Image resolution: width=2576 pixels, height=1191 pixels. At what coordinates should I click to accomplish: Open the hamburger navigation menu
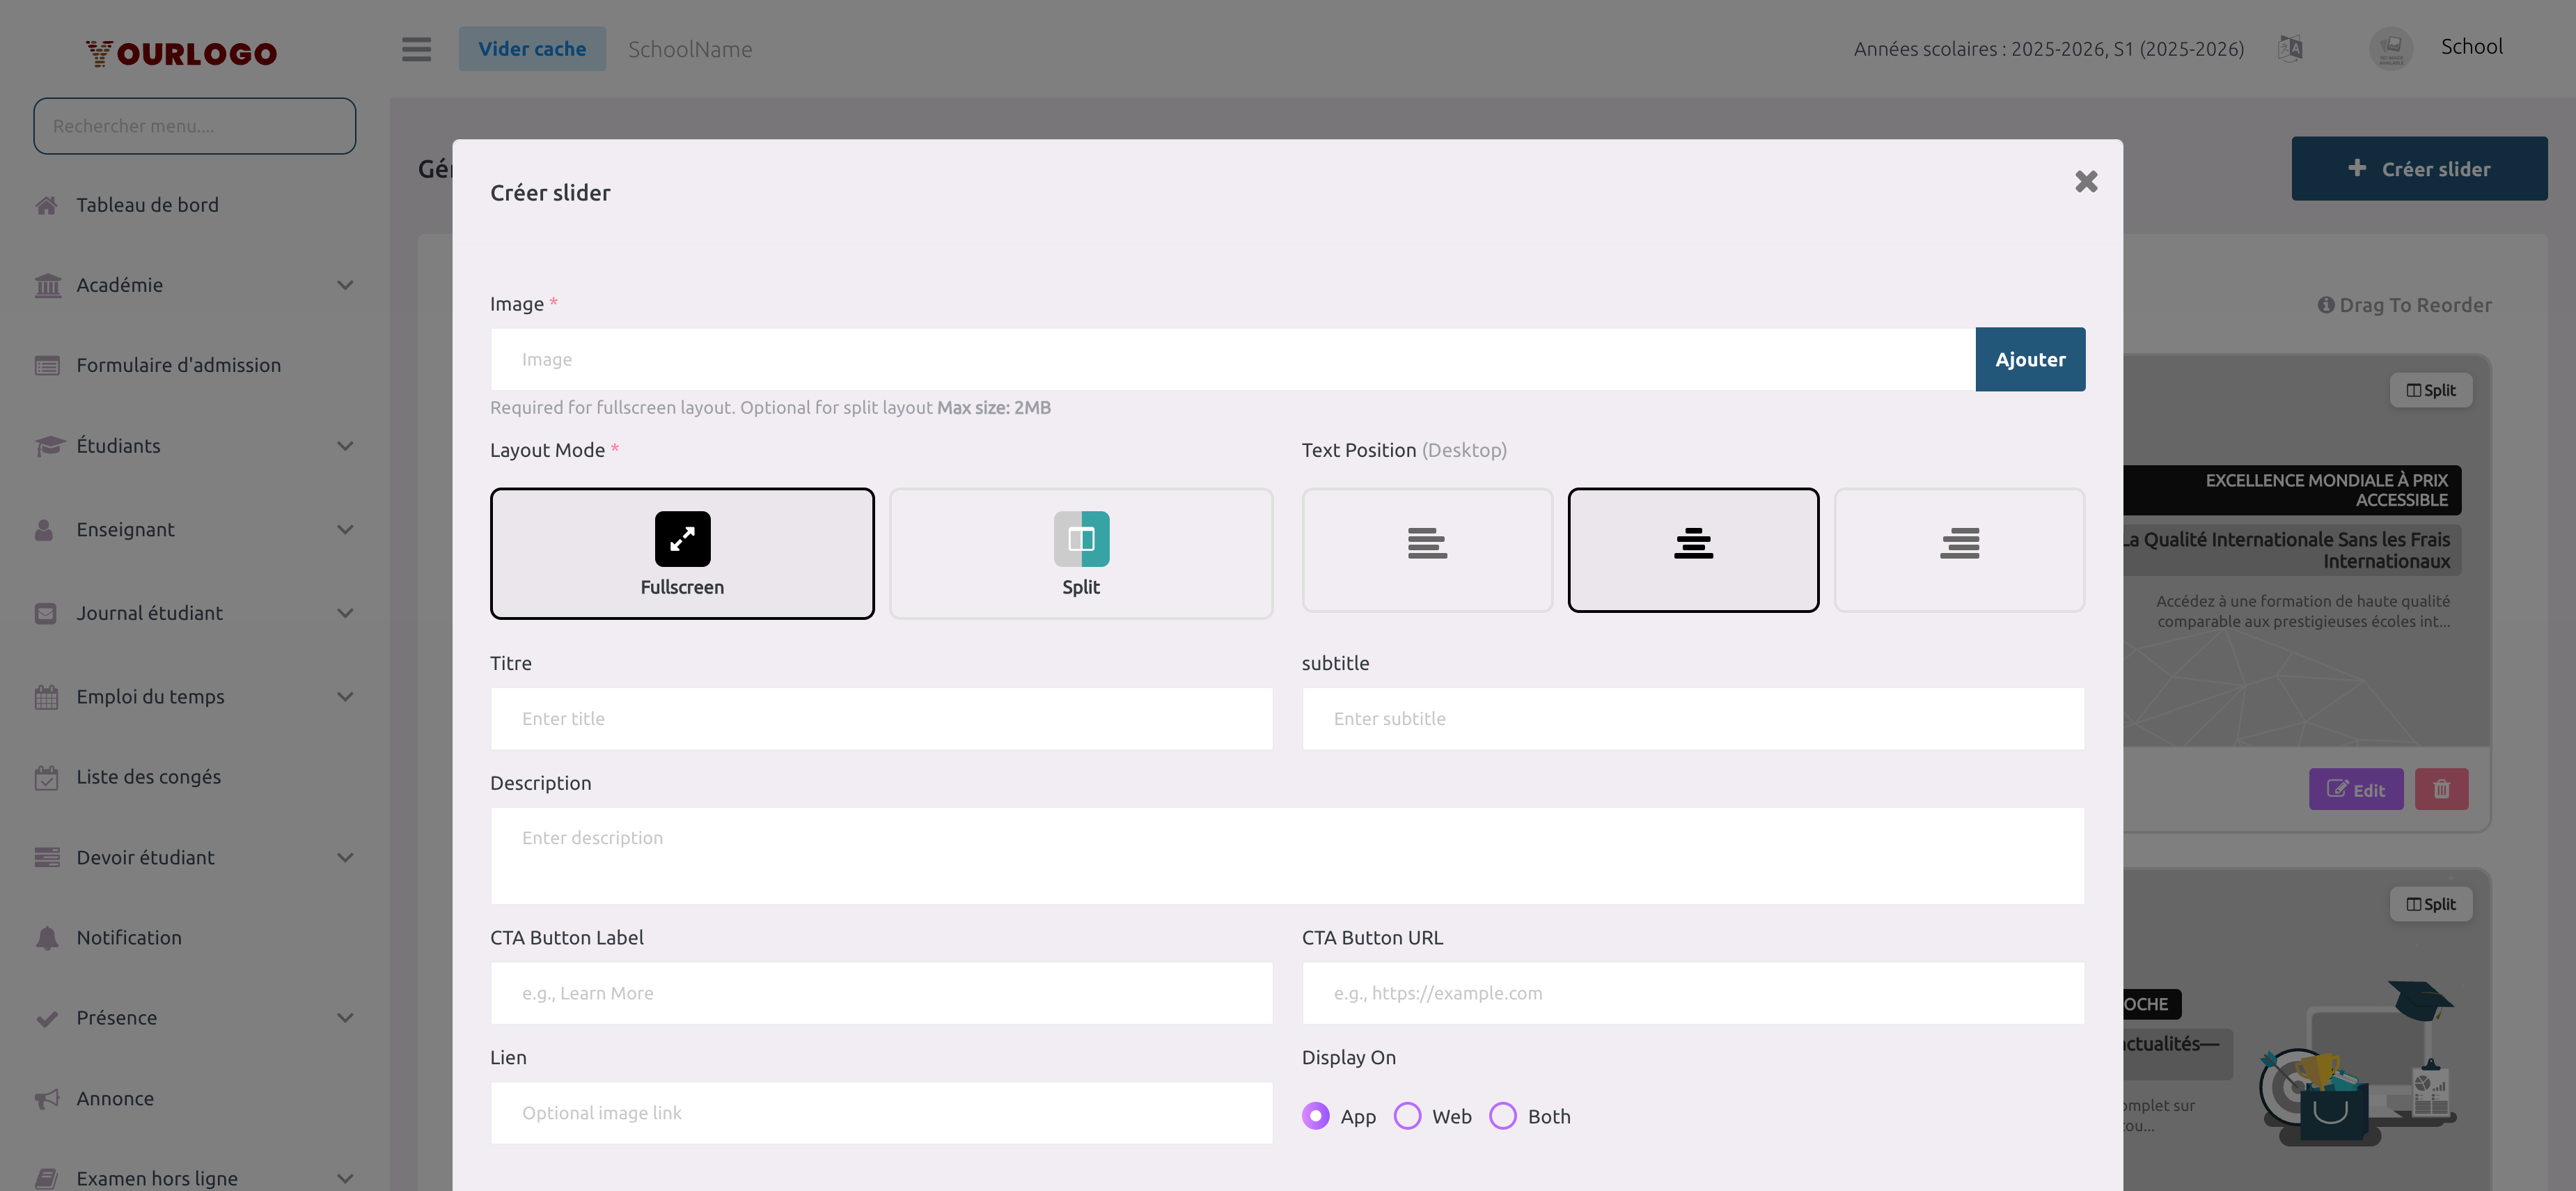click(416, 49)
